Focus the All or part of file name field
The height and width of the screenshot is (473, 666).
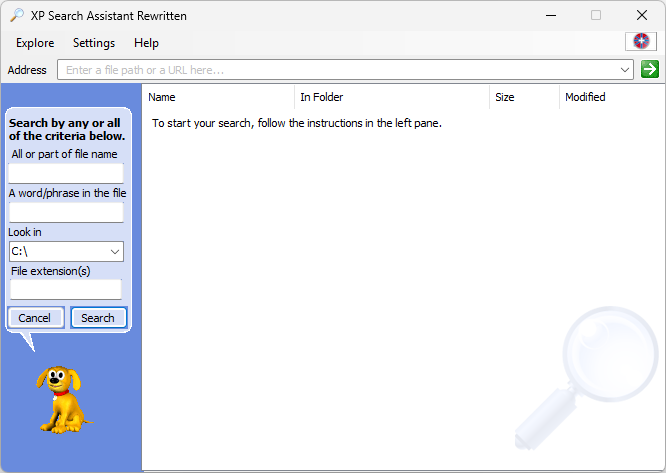point(66,173)
